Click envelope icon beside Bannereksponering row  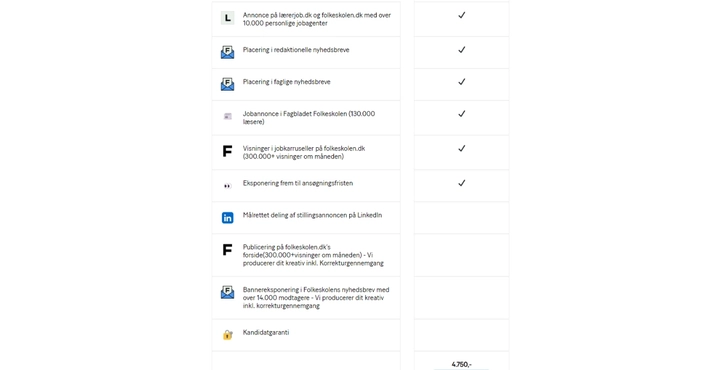(x=228, y=292)
